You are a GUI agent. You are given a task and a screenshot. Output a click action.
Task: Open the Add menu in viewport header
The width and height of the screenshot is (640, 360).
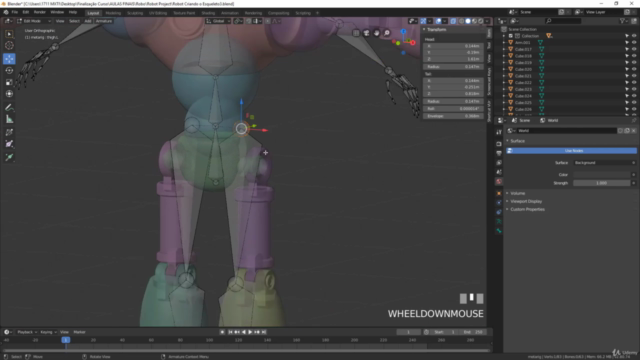click(87, 21)
